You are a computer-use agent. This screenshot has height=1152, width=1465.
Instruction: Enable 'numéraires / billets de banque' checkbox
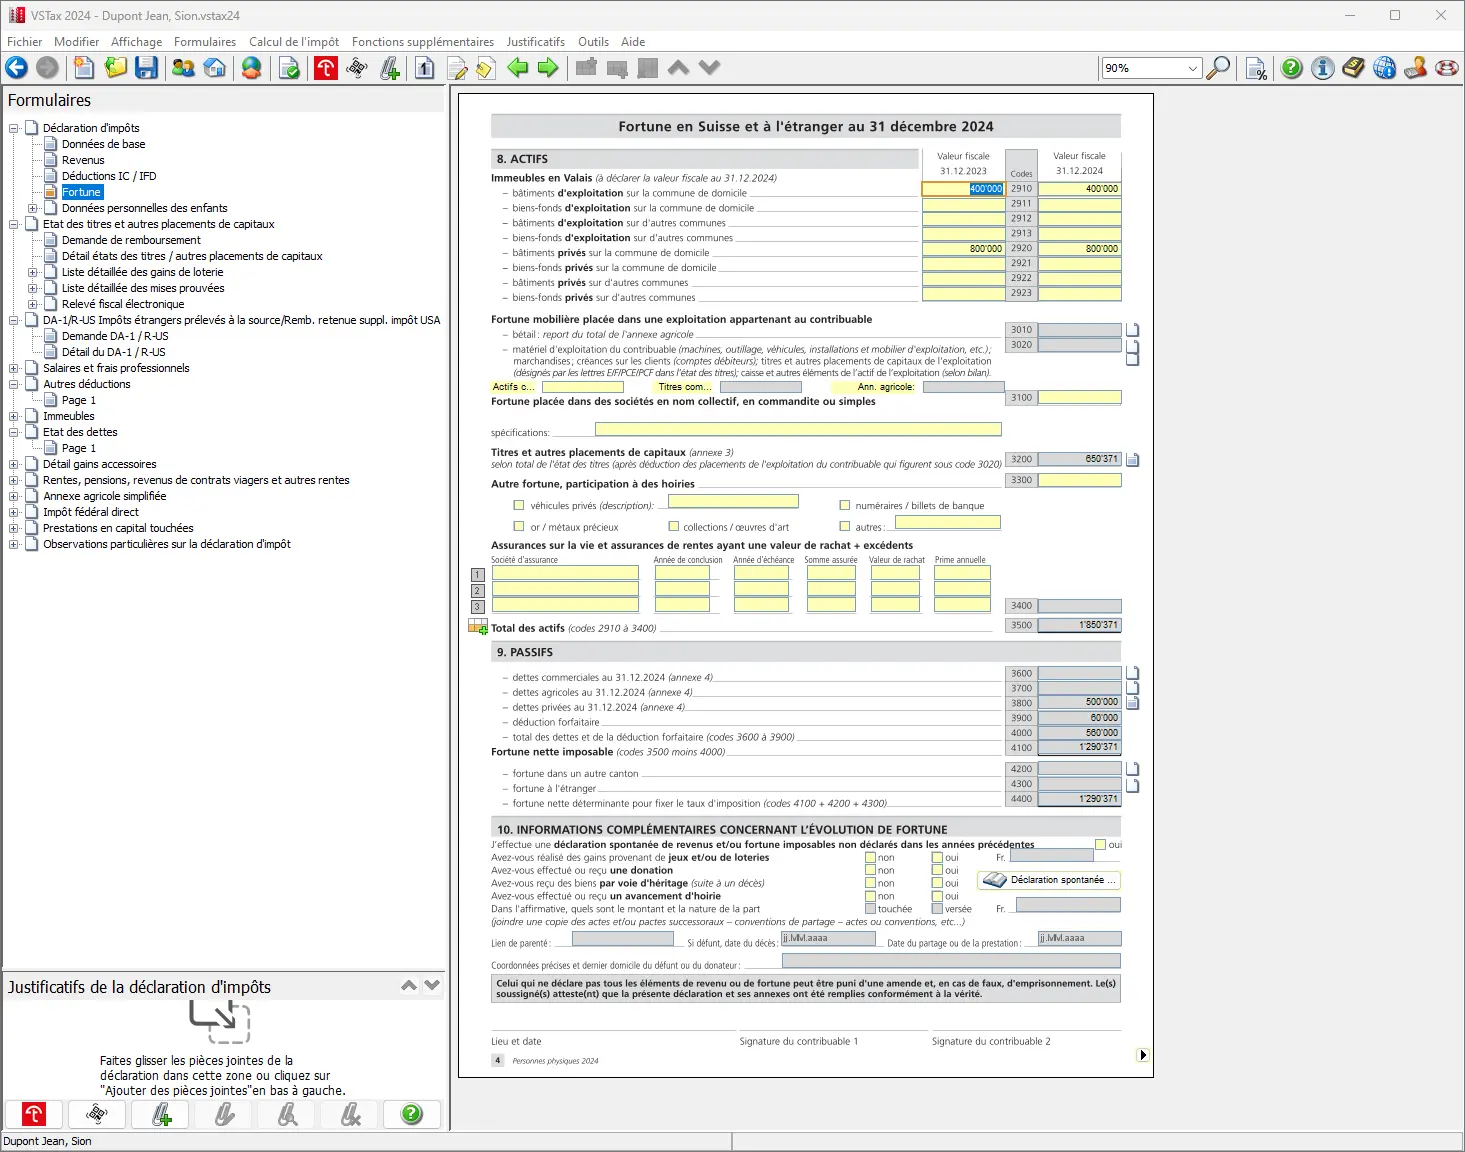coord(845,506)
